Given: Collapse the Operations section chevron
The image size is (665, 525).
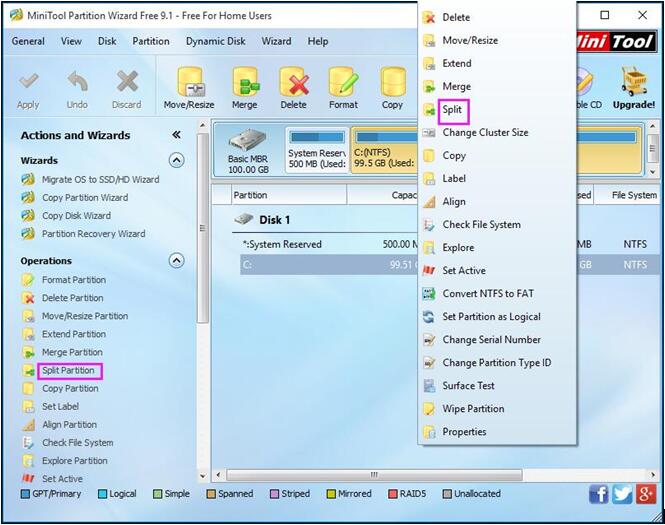Looking at the screenshot, I should [x=176, y=260].
